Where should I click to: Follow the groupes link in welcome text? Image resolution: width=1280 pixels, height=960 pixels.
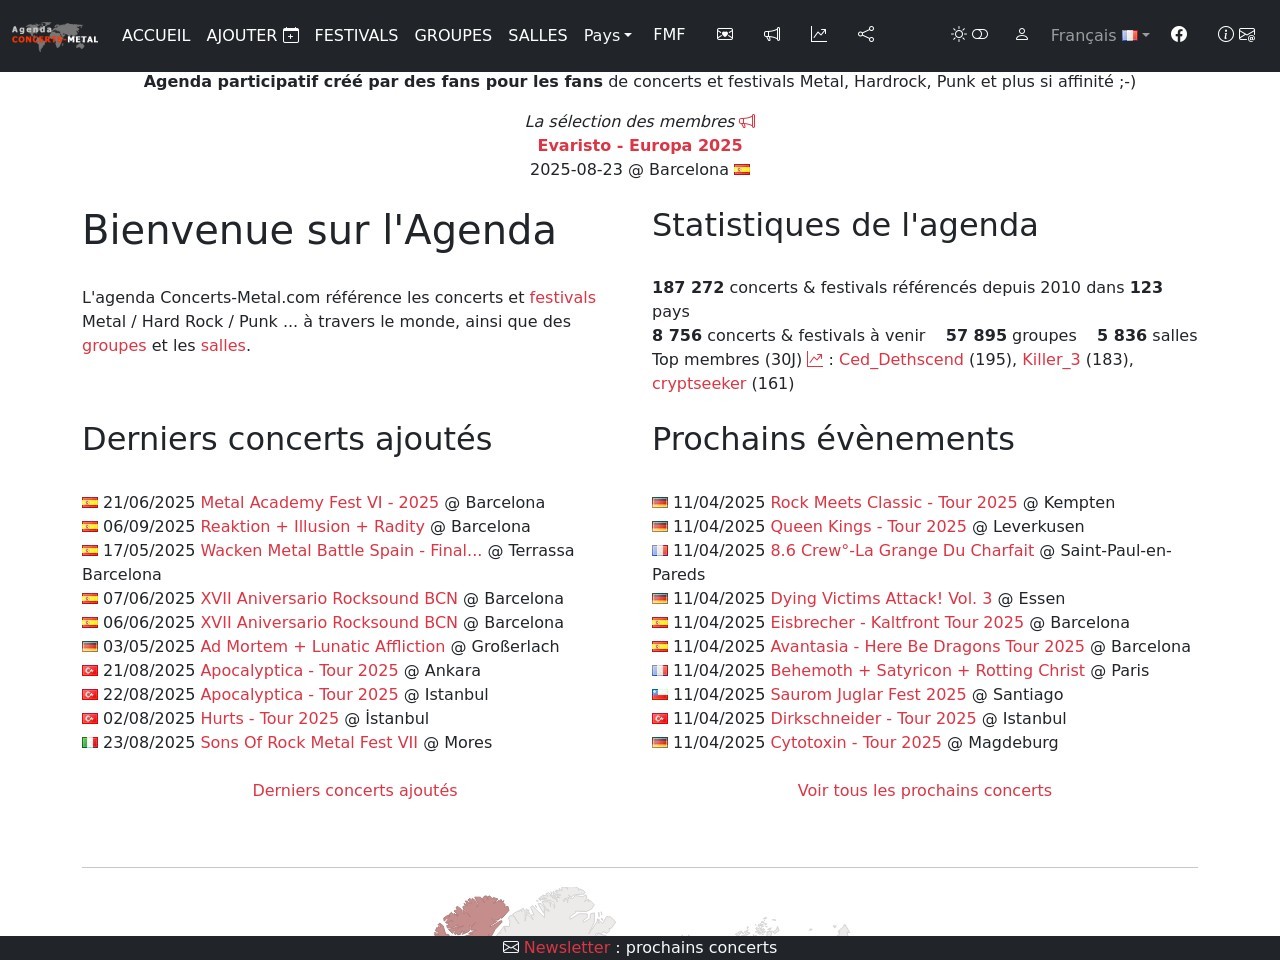pos(114,345)
